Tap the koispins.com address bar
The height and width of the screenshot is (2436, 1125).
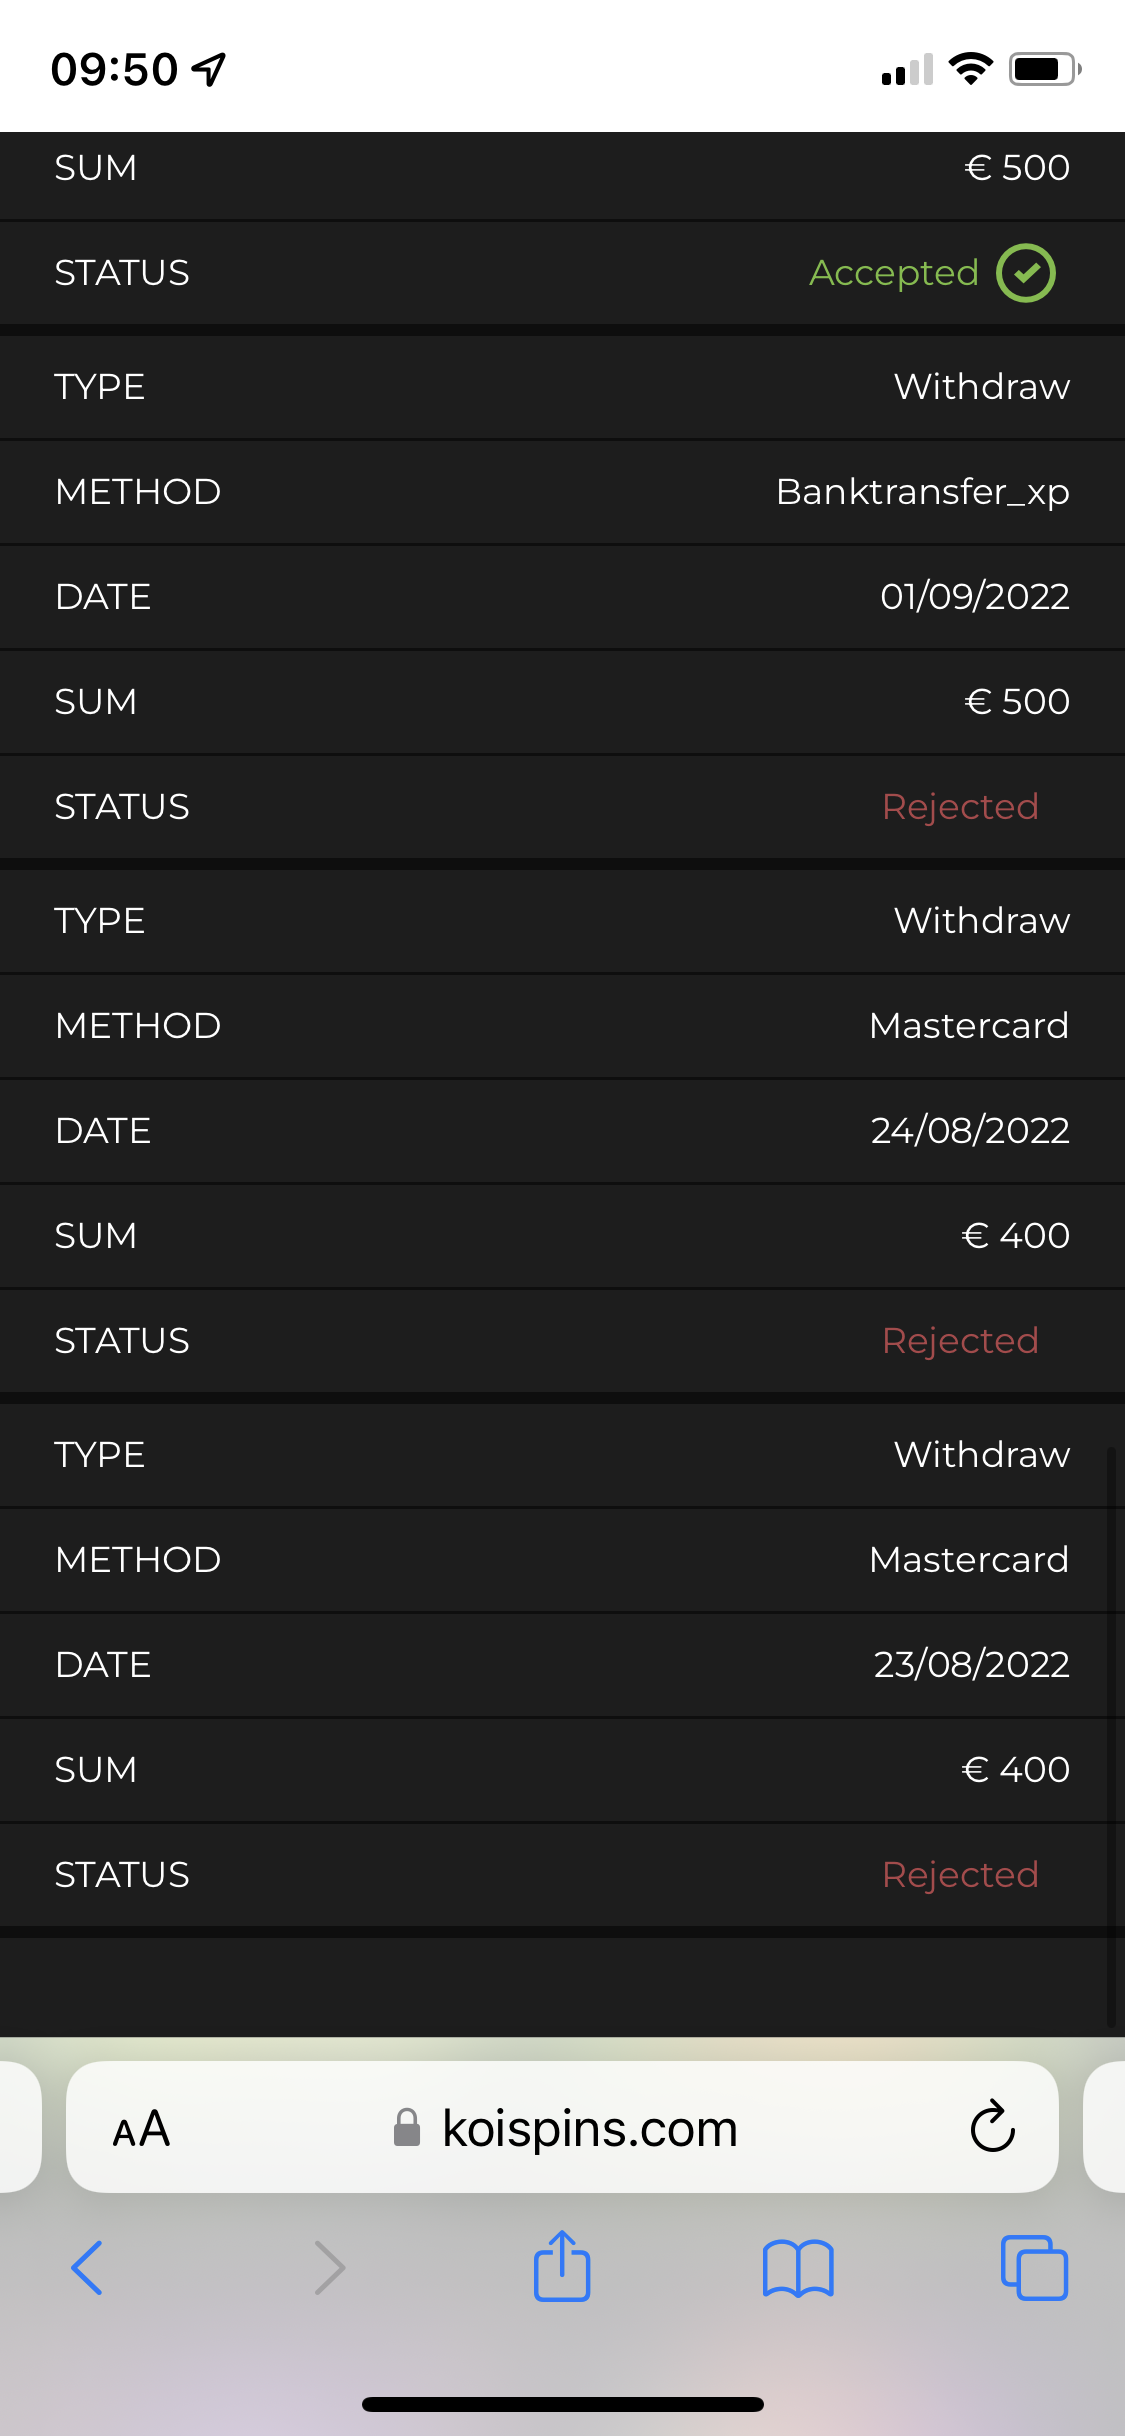tap(590, 2128)
